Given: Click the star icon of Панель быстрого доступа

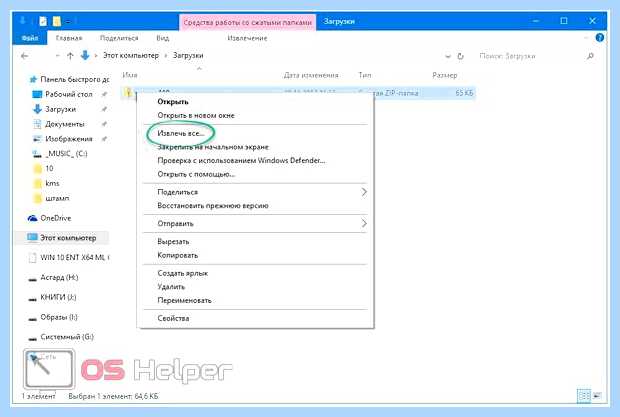Looking at the screenshot, I should [33, 79].
